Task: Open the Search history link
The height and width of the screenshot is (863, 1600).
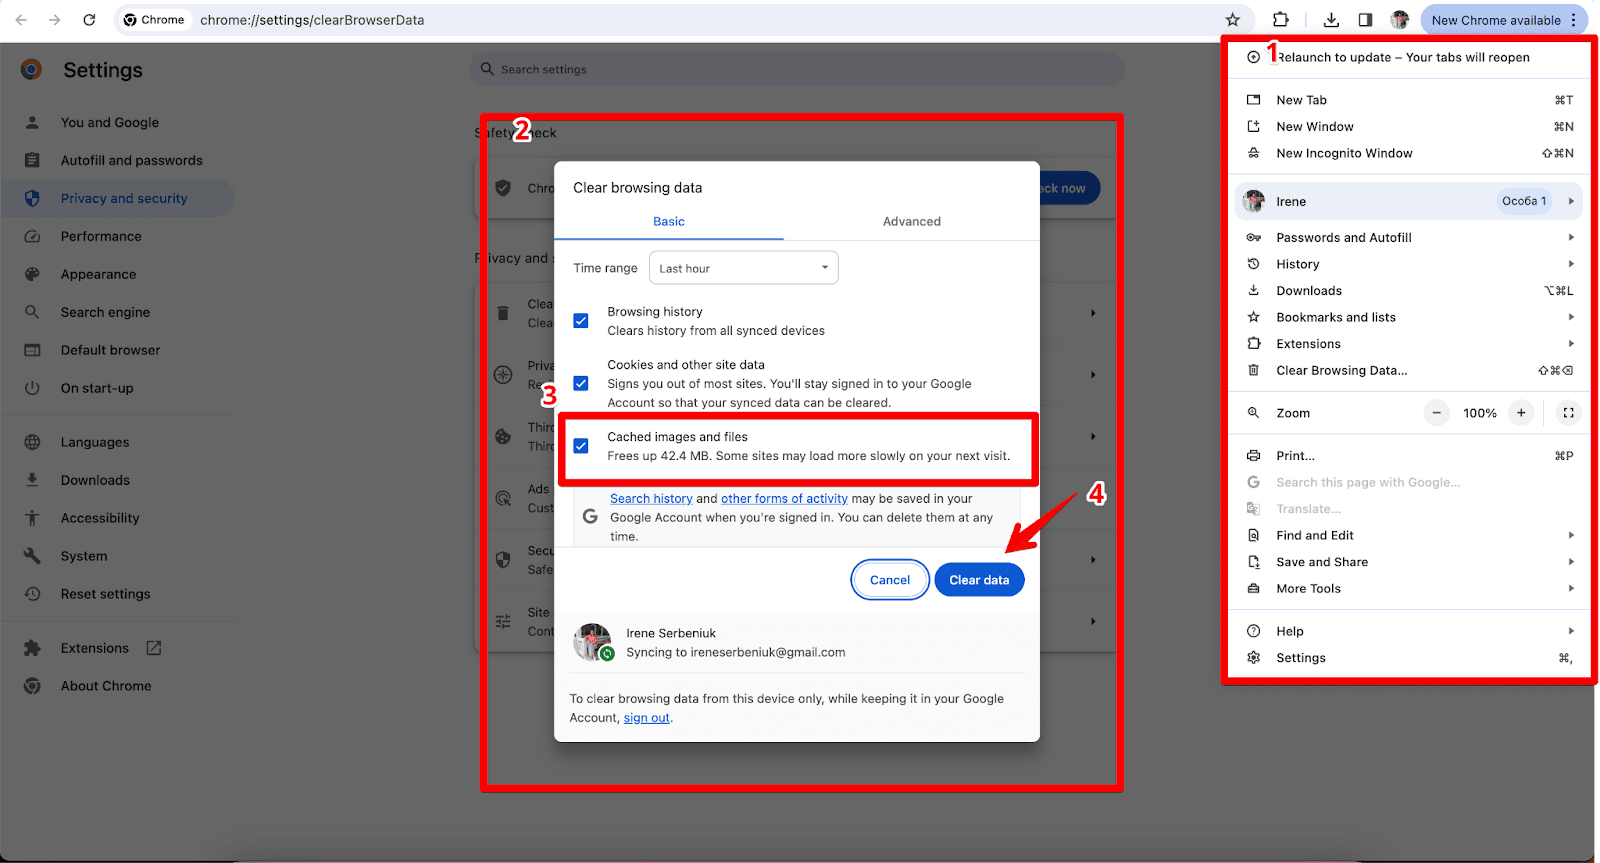Action: click(651, 499)
